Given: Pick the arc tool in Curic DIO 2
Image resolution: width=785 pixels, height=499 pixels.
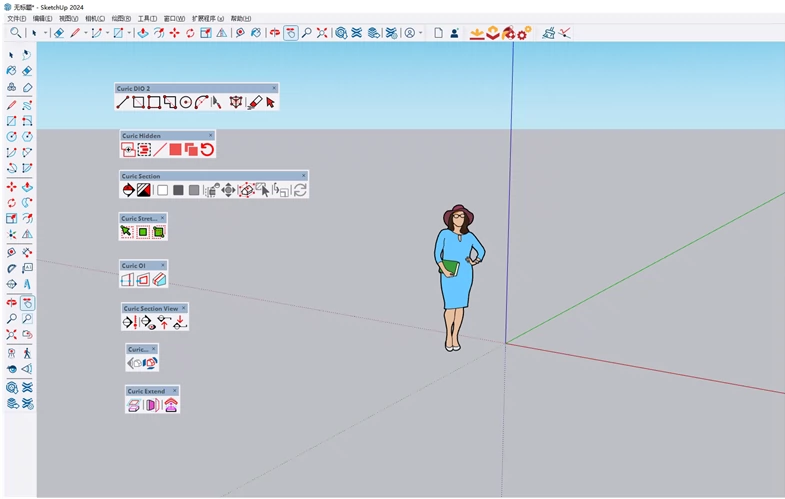Looking at the screenshot, I should point(201,102).
